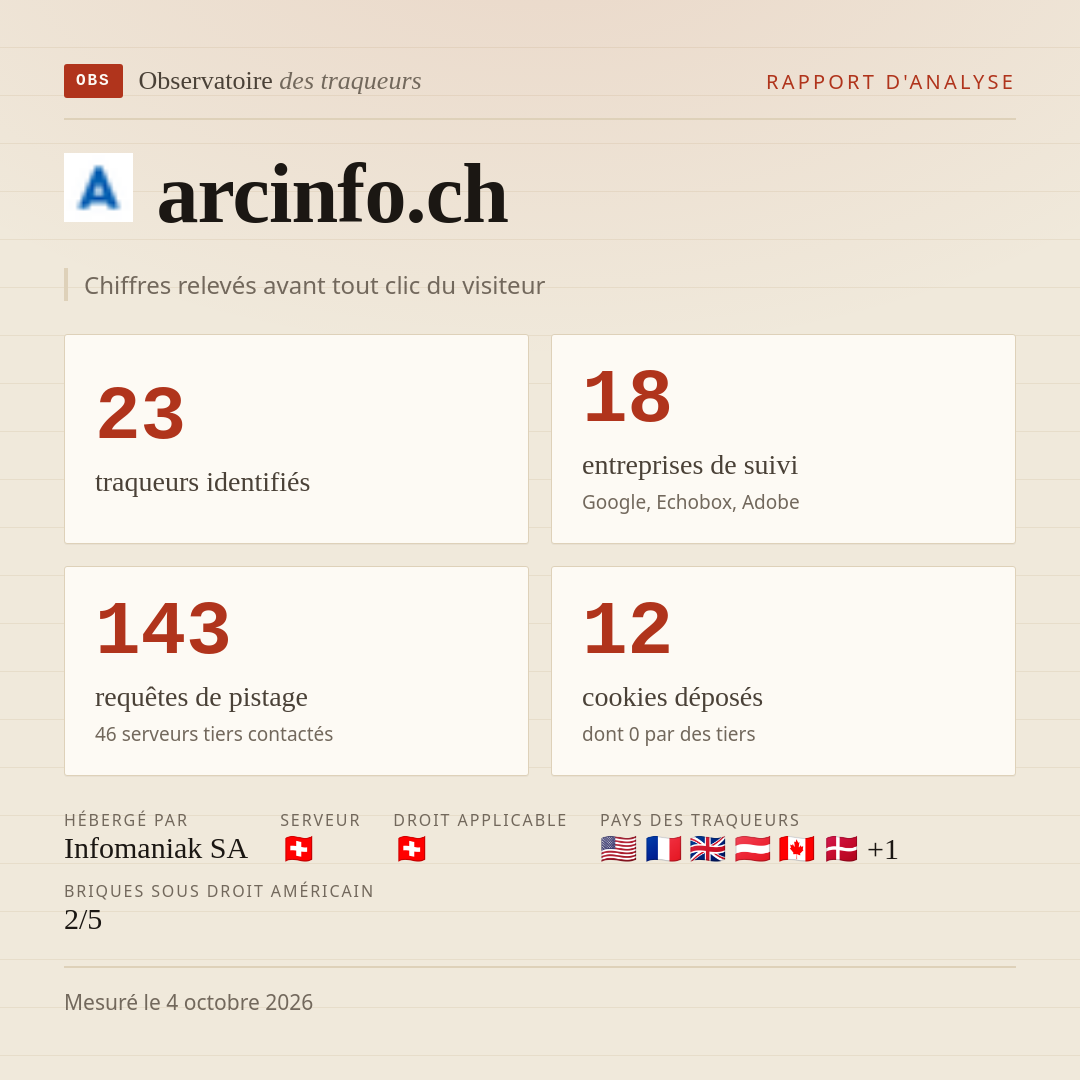Click the 'requêtes de pistage' label
Screen dimensions: 1080x1080
[x=201, y=698]
